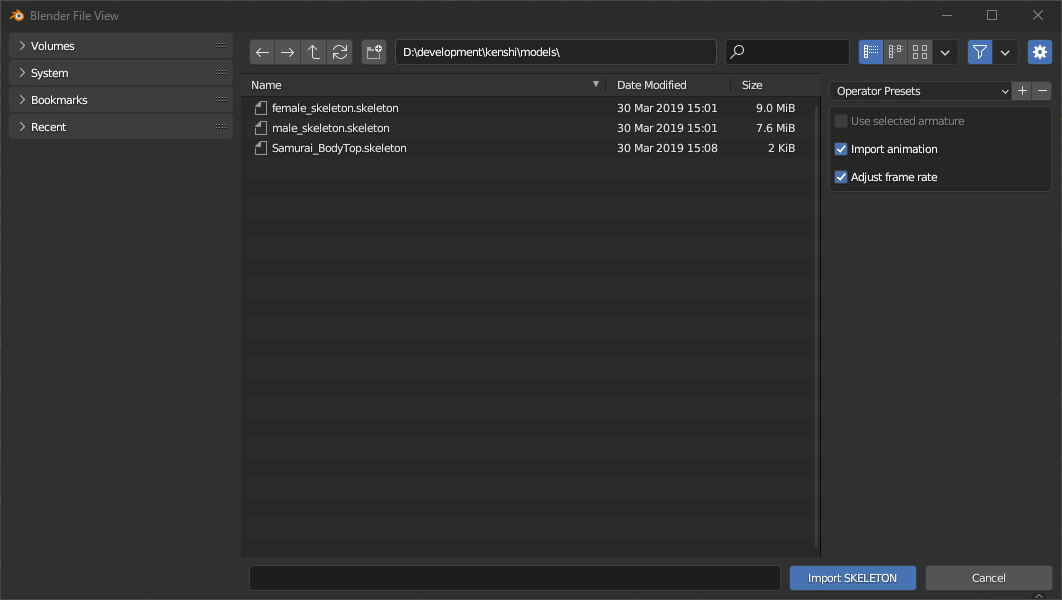Click the search magnifier field
1062x600 pixels.
pyautogui.click(x=787, y=52)
